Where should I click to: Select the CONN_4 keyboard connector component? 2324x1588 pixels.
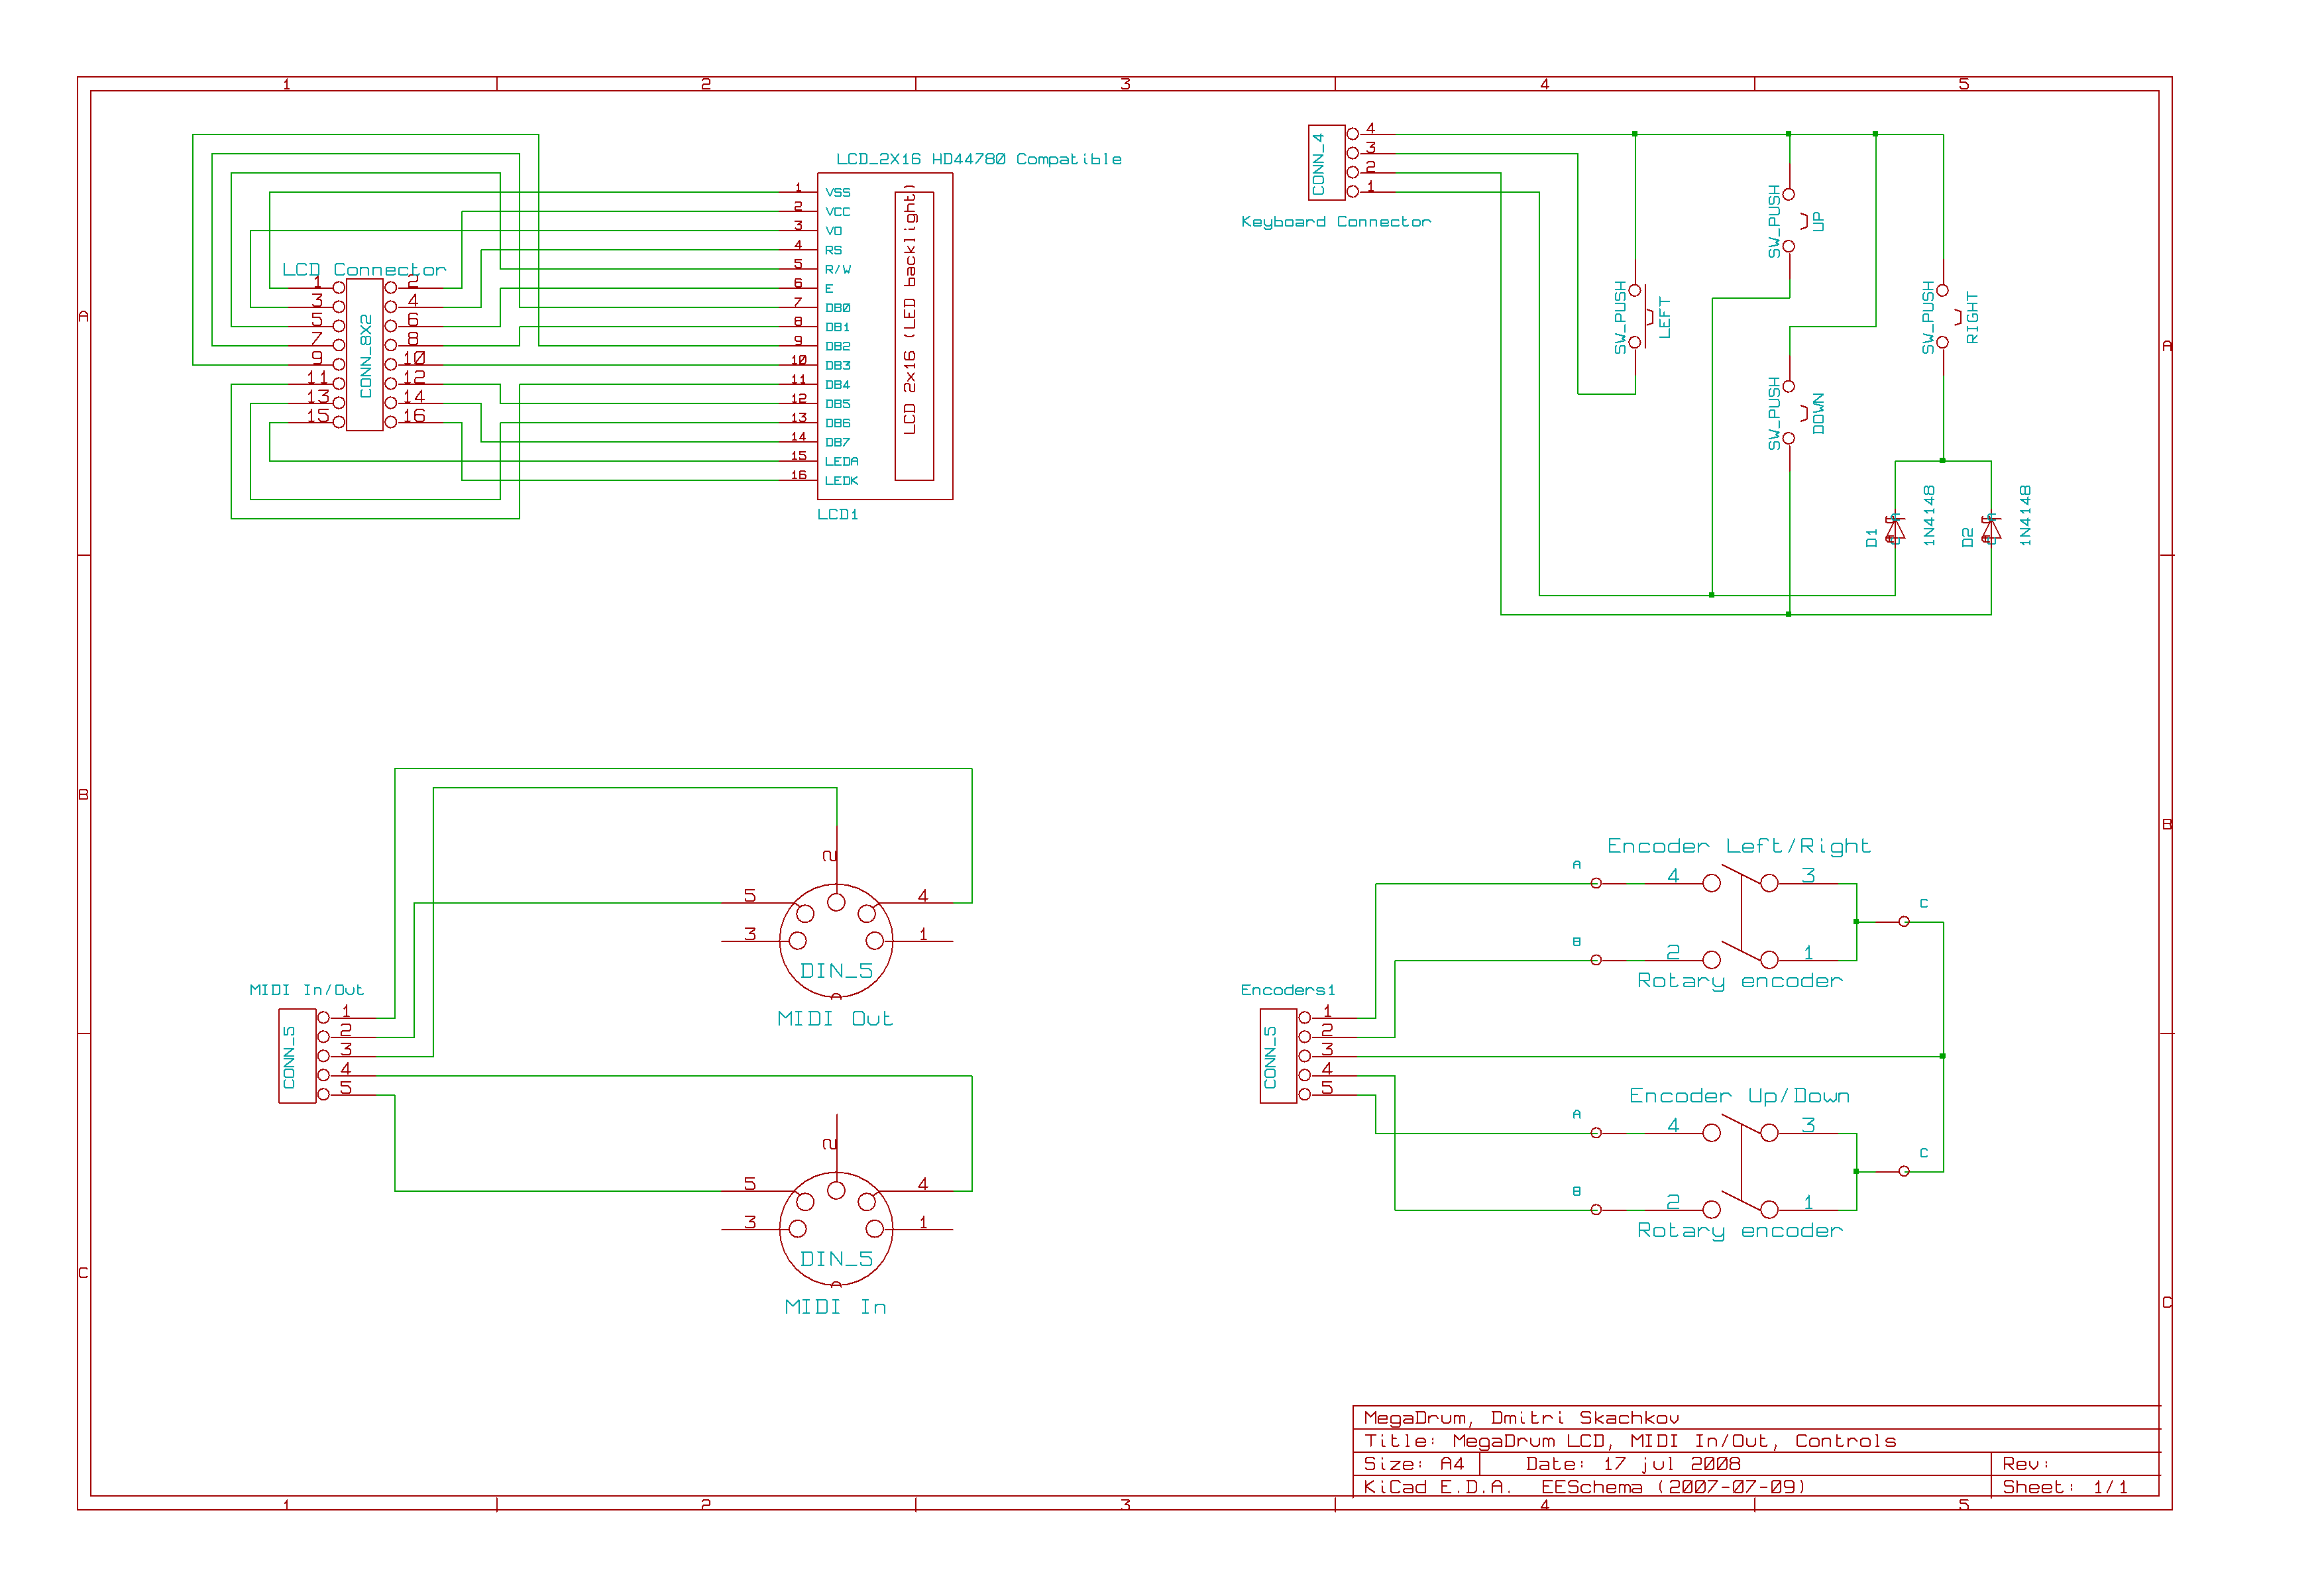pyautogui.click(x=1326, y=162)
